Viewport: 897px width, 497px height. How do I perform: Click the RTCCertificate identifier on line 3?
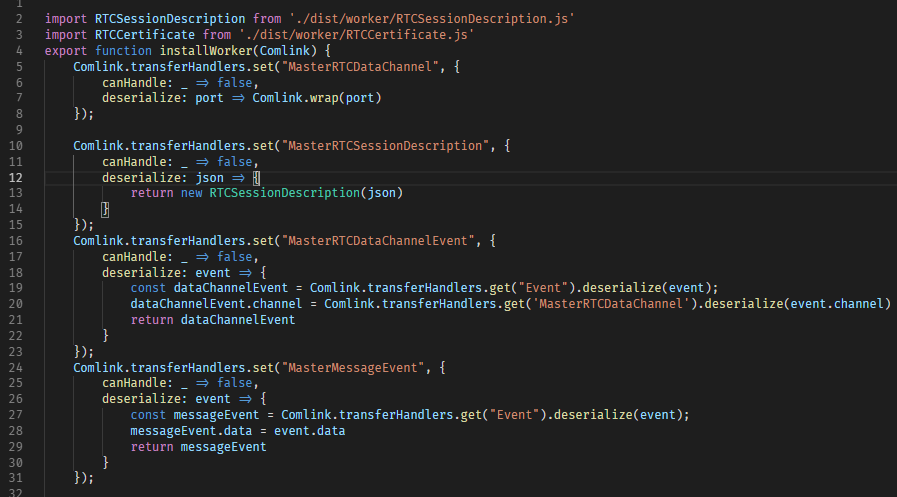[x=145, y=35]
